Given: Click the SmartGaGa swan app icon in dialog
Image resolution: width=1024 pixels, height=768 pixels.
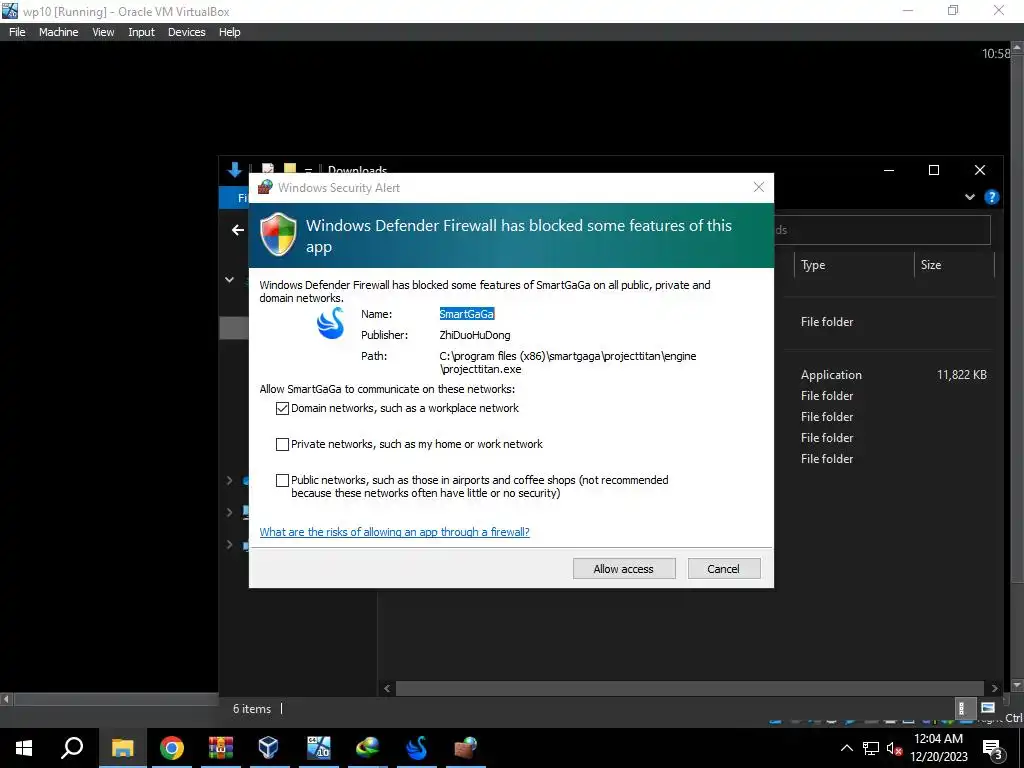Looking at the screenshot, I should click(x=330, y=323).
